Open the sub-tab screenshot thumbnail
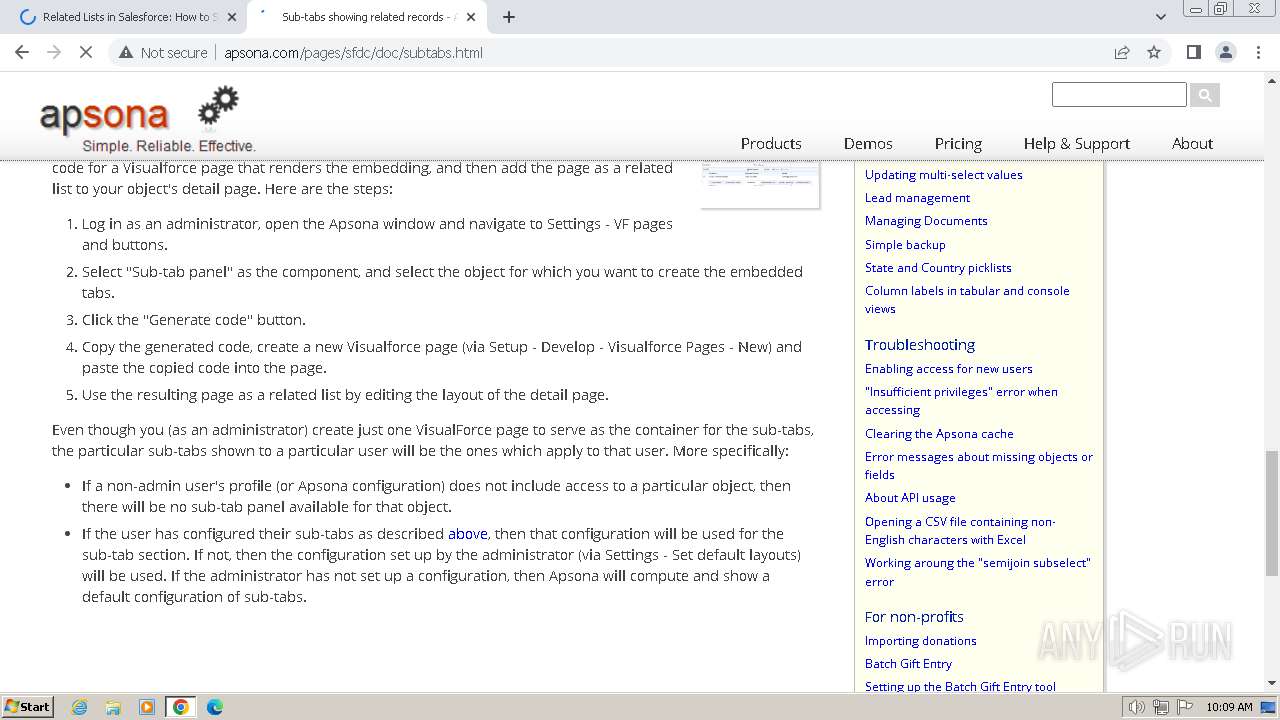This screenshot has height=720, width=1280. tap(760, 184)
